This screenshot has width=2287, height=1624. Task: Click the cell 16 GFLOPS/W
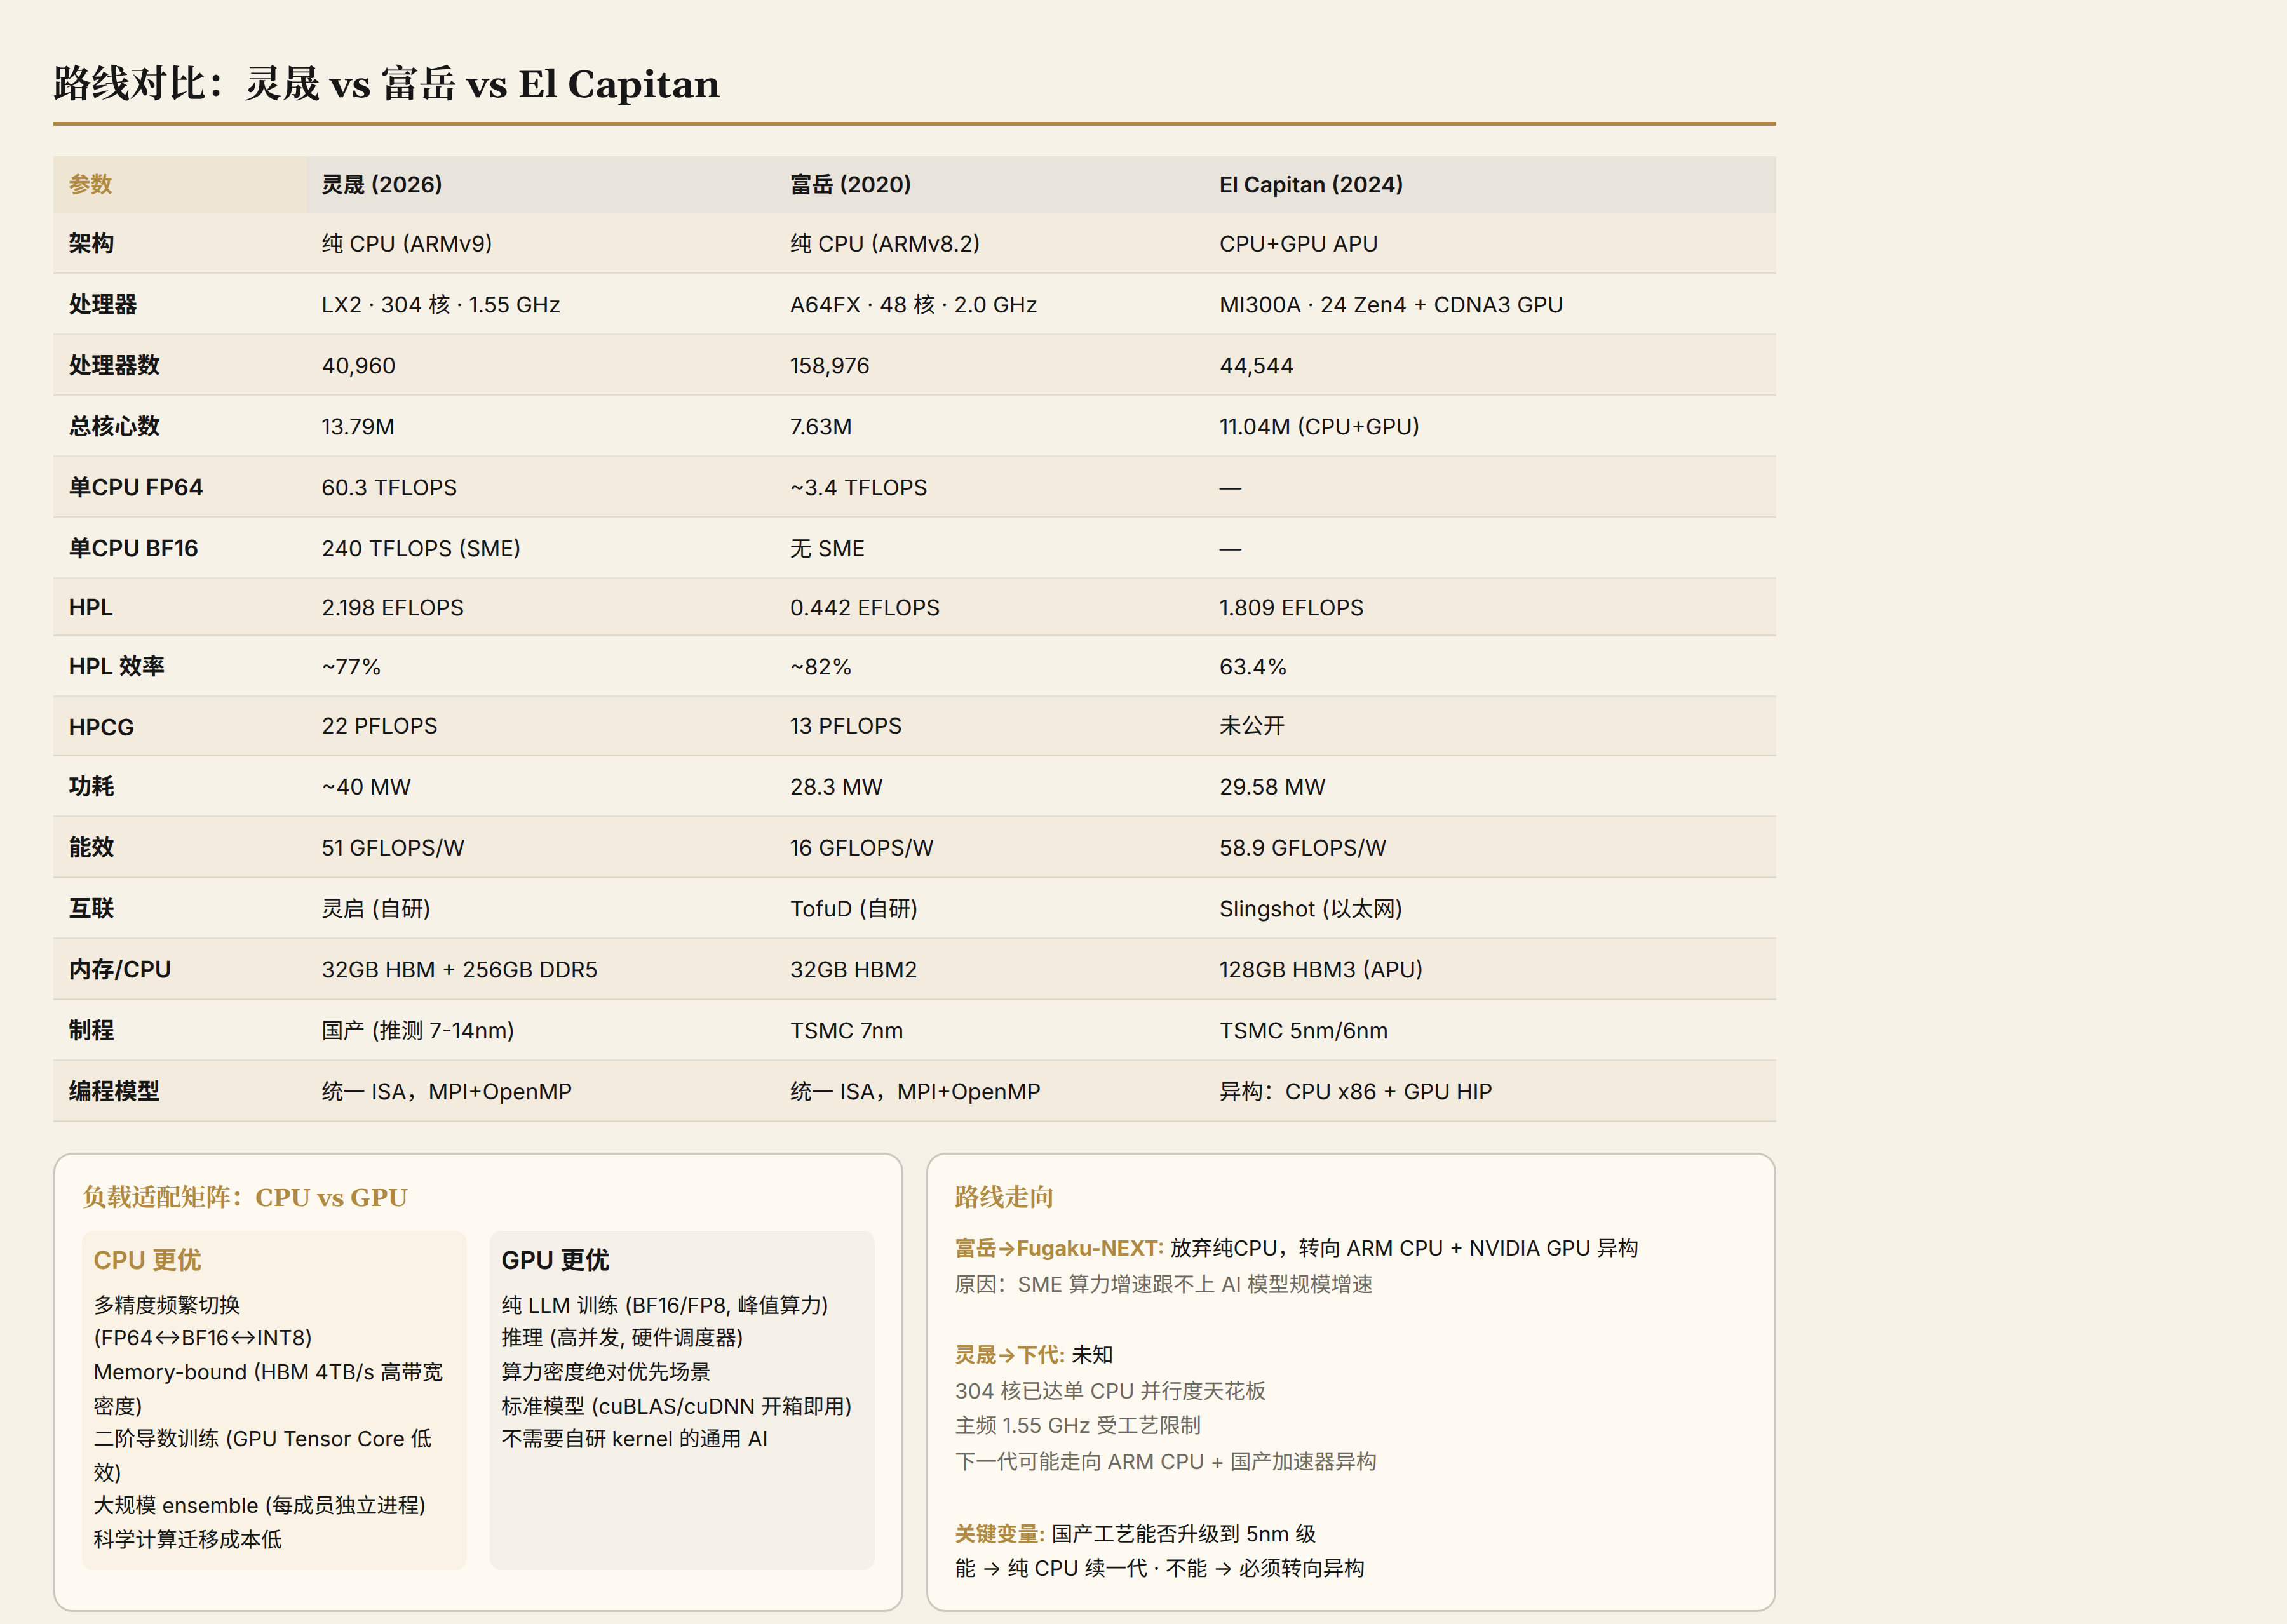(861, 848)
